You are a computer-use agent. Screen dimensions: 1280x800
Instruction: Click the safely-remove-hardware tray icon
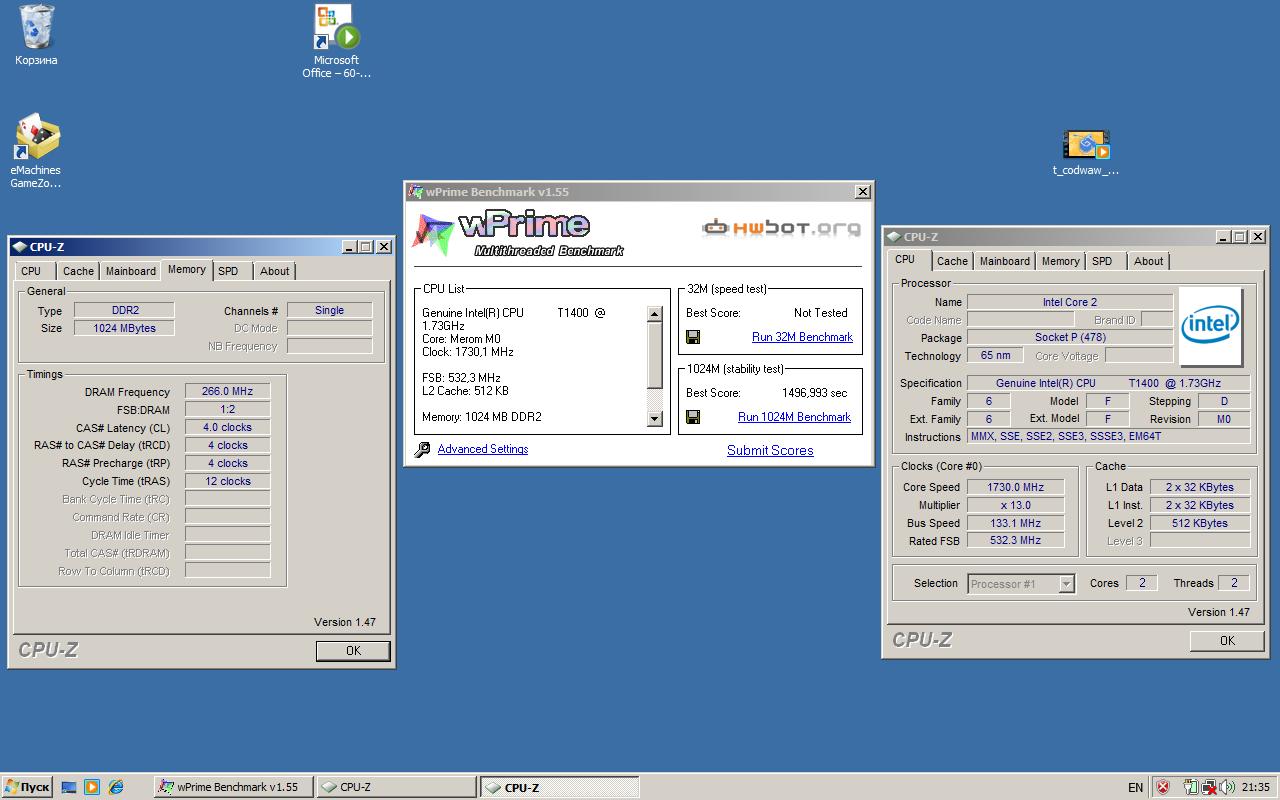point(1191,787)
